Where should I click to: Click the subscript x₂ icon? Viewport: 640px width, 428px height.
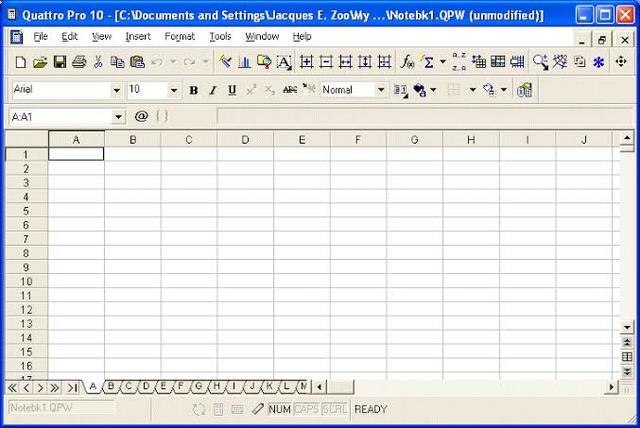(270, 90)
